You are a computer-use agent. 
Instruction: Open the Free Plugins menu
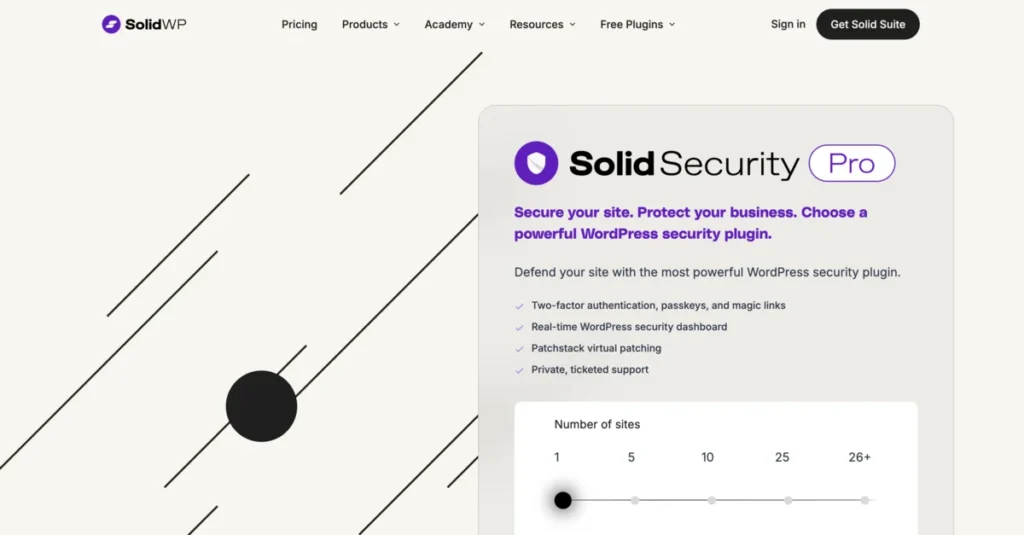[x=637, y=24]
